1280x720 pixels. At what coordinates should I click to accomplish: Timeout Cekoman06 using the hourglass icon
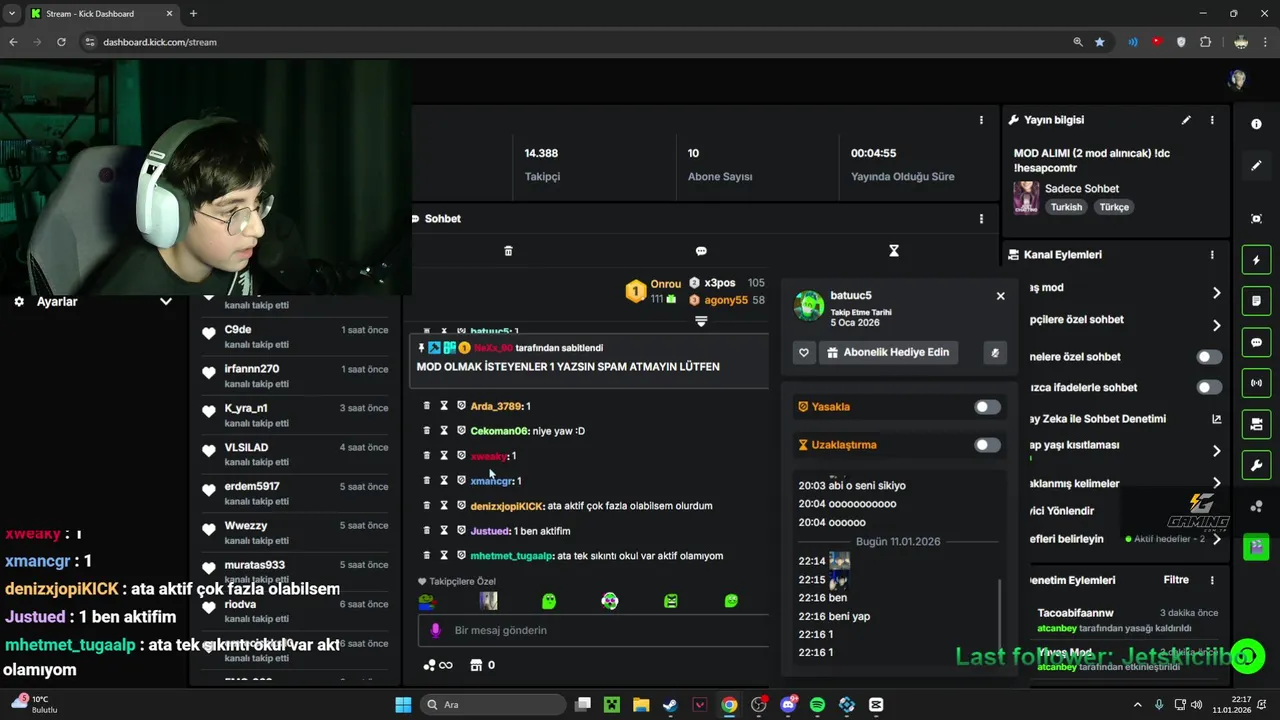[444, 431]
